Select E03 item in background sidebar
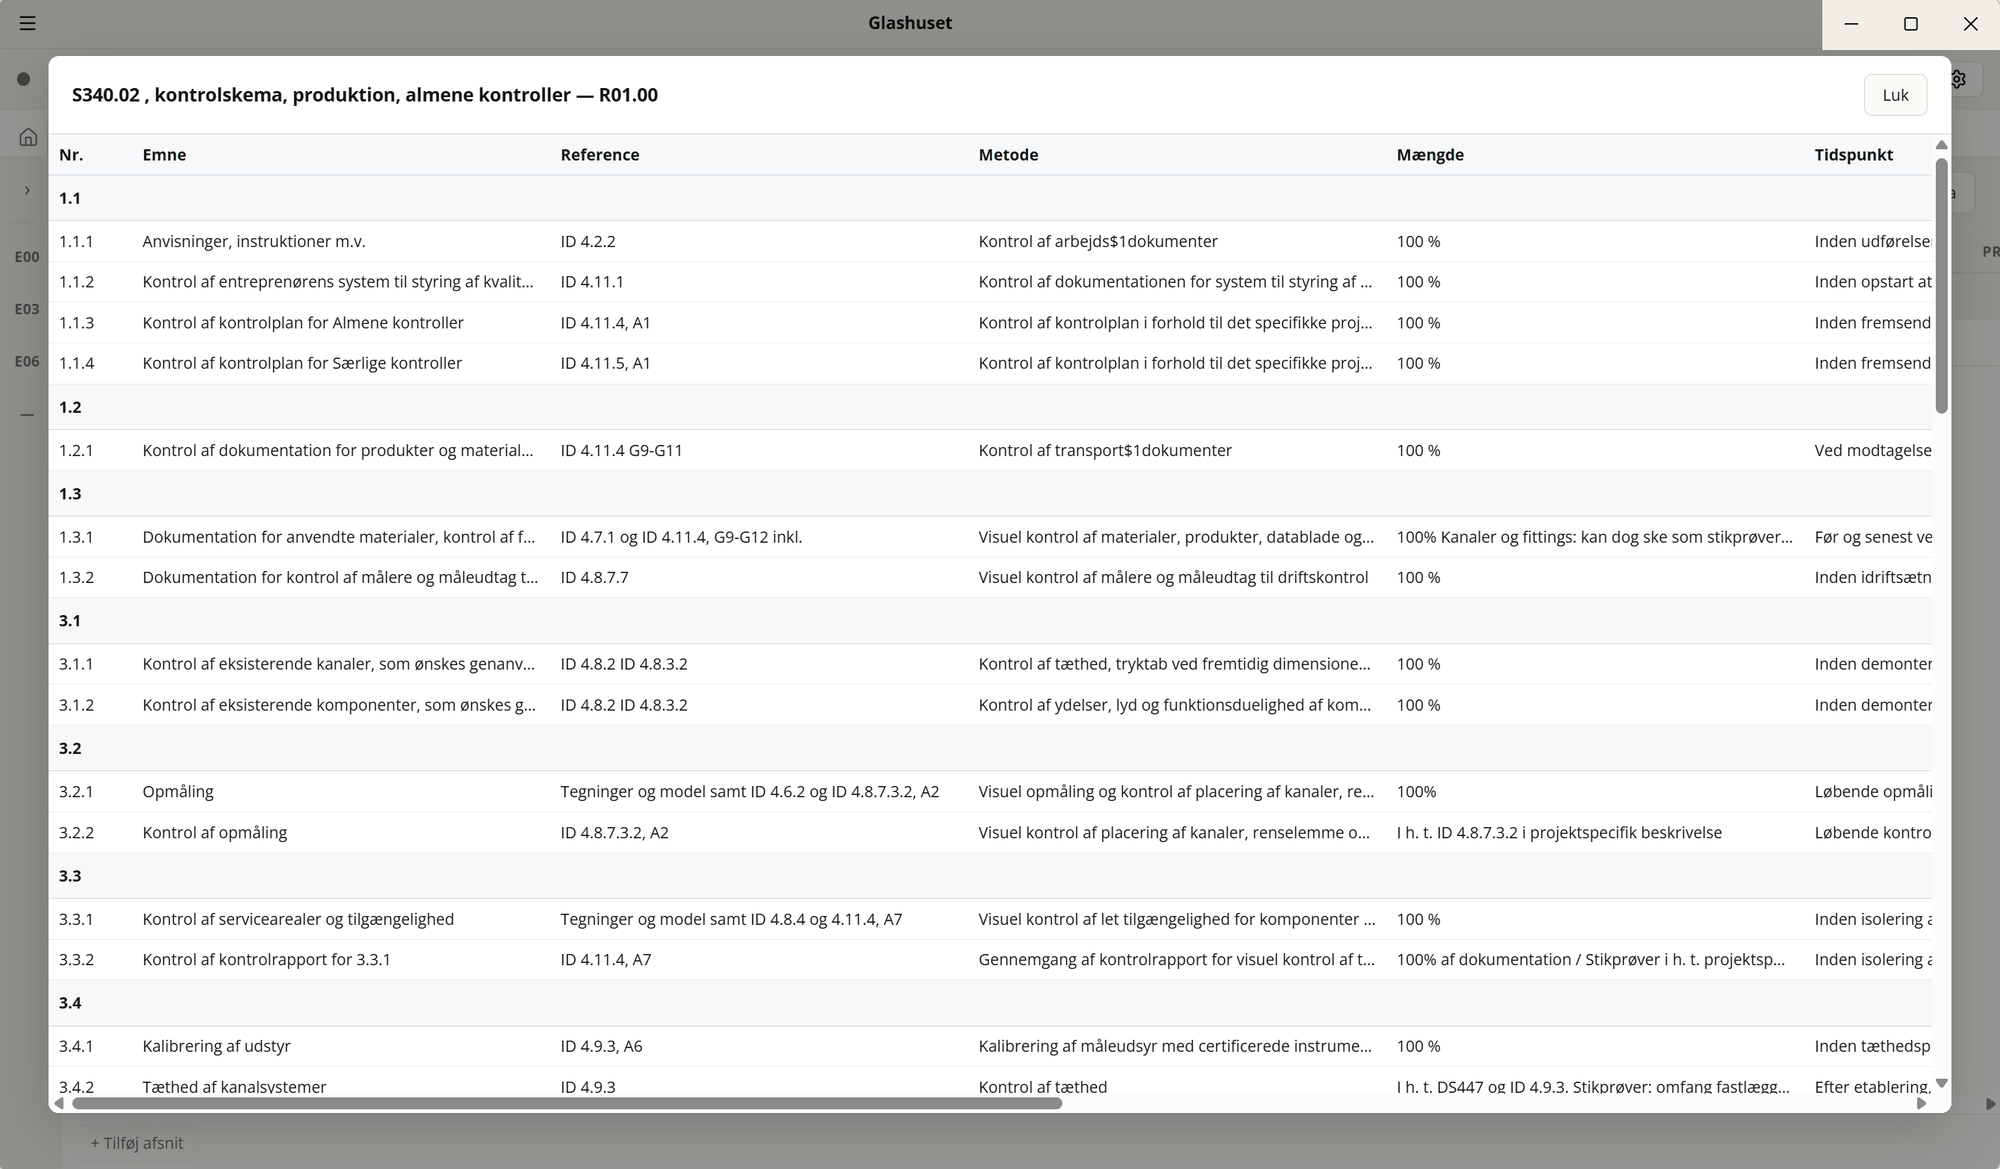This screenshot has width=2000, height=1169. tap(27, 309)
